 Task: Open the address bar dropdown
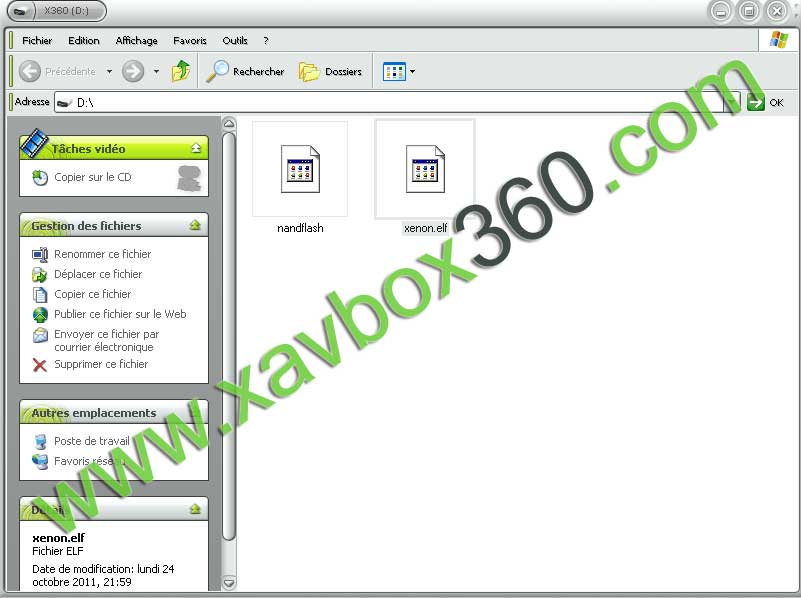(732, 103)
